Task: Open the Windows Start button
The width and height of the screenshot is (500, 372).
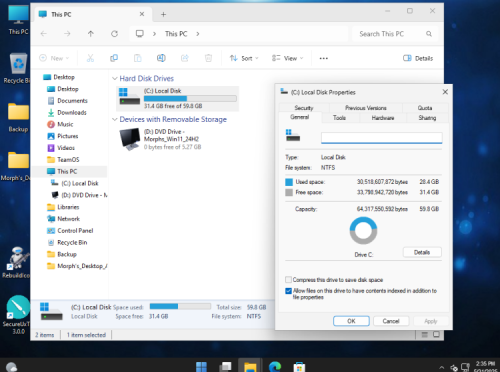Action: click(201, 367)
